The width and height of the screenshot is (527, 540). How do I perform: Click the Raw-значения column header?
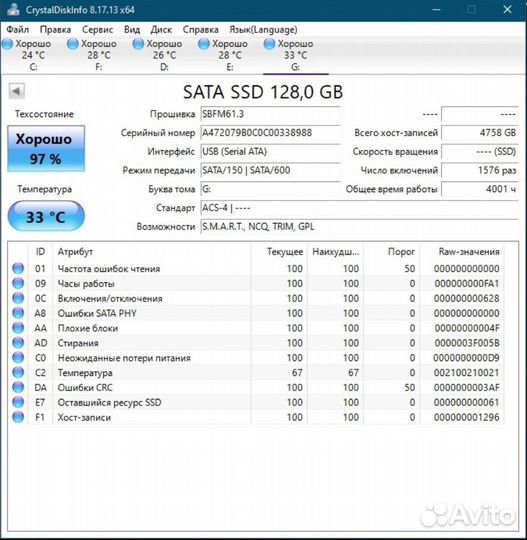point(462,252)
